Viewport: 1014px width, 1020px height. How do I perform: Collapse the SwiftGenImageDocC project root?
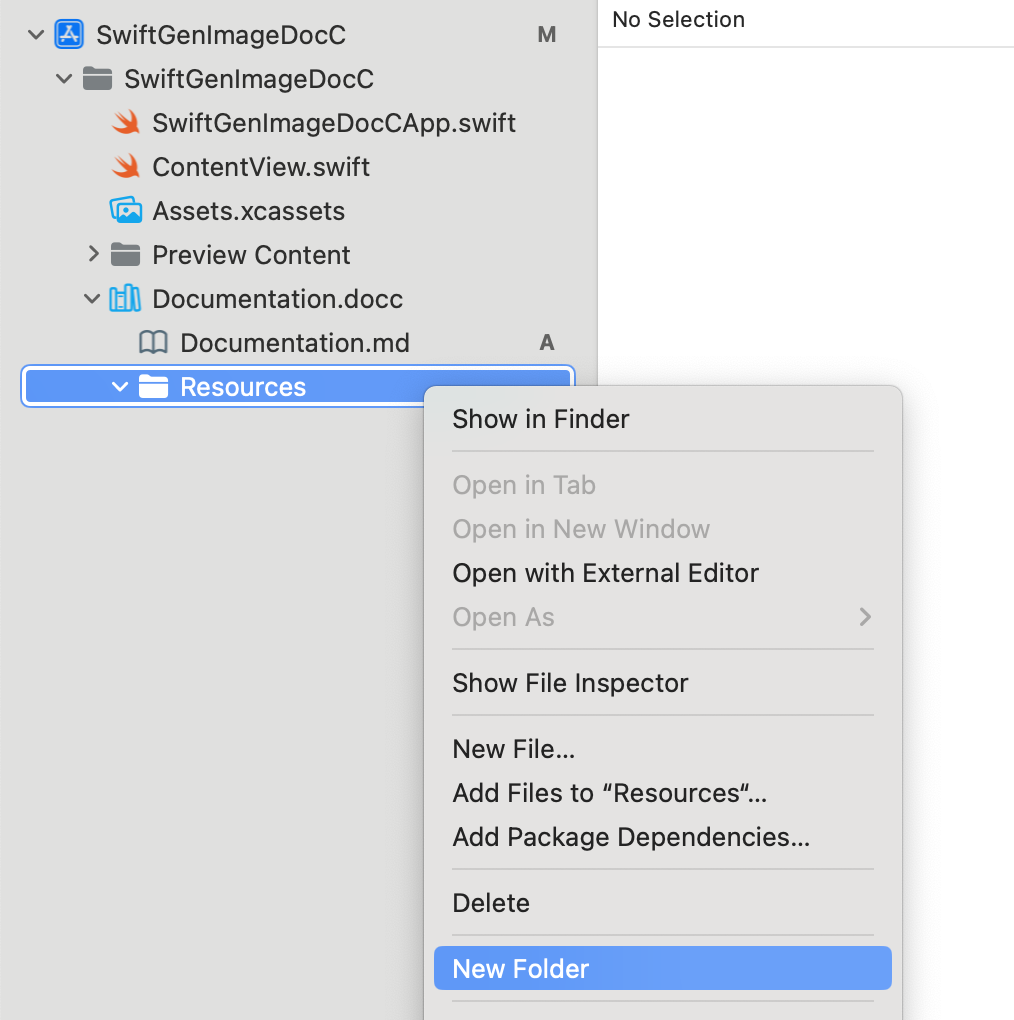pyautogui.click(x=37, y=35)
